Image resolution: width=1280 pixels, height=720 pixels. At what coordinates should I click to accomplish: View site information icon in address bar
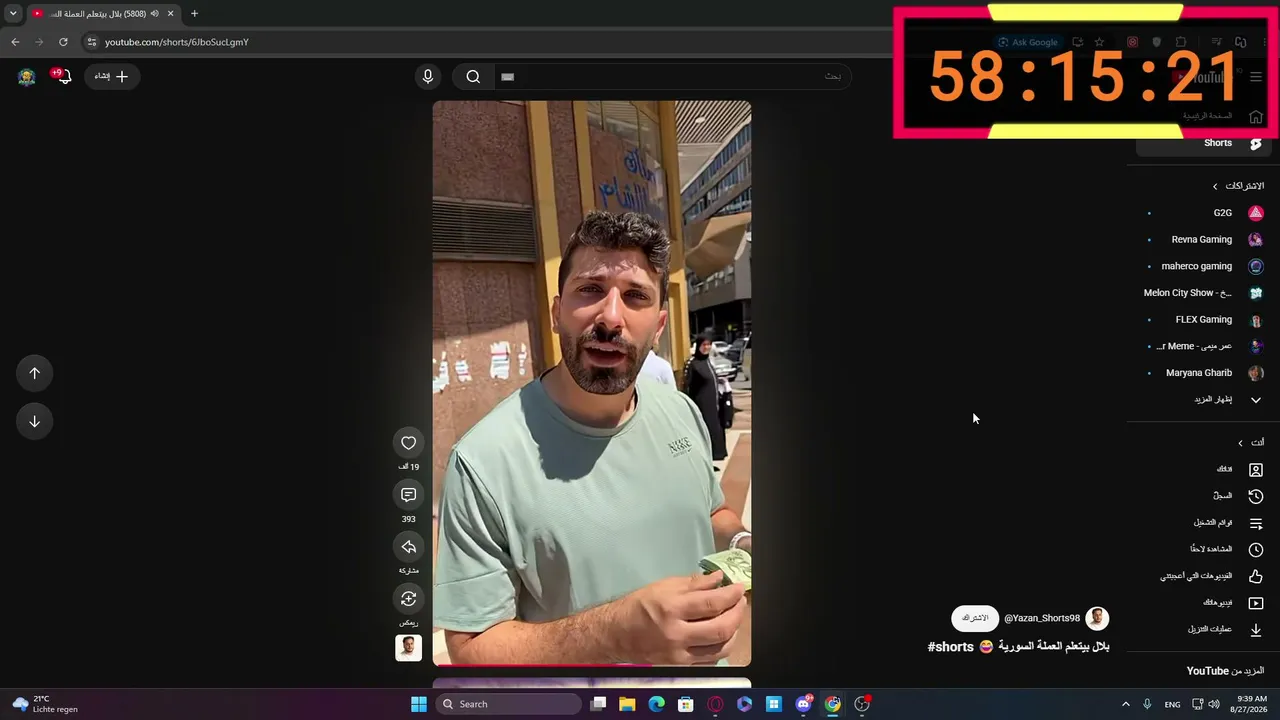(x=91, y=42)
